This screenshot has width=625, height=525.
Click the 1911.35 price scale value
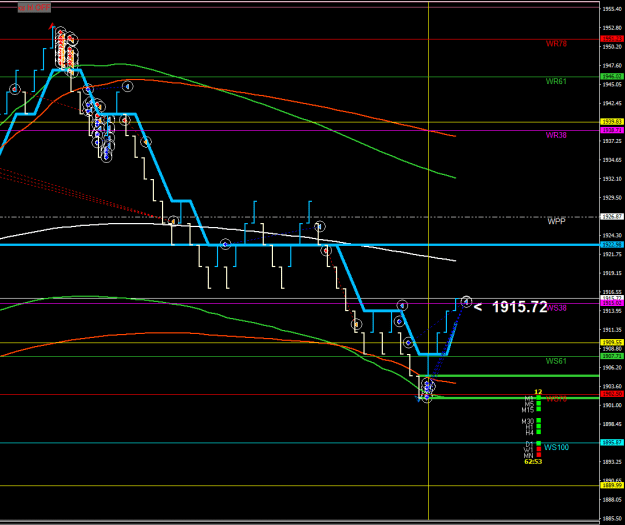[612, 330]
